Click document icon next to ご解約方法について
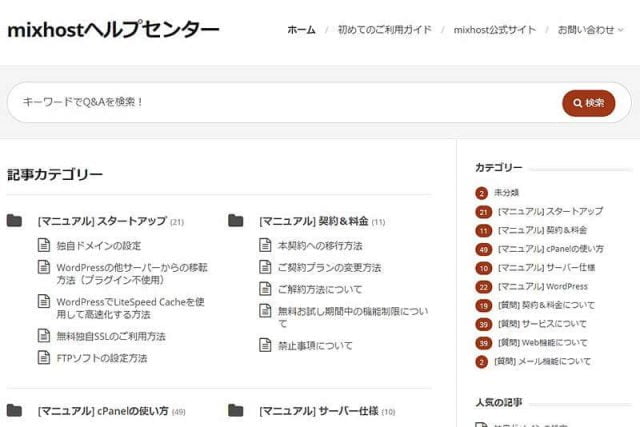Image resolution: width=640 pixels, height=427 pixels. pos(265,289)
